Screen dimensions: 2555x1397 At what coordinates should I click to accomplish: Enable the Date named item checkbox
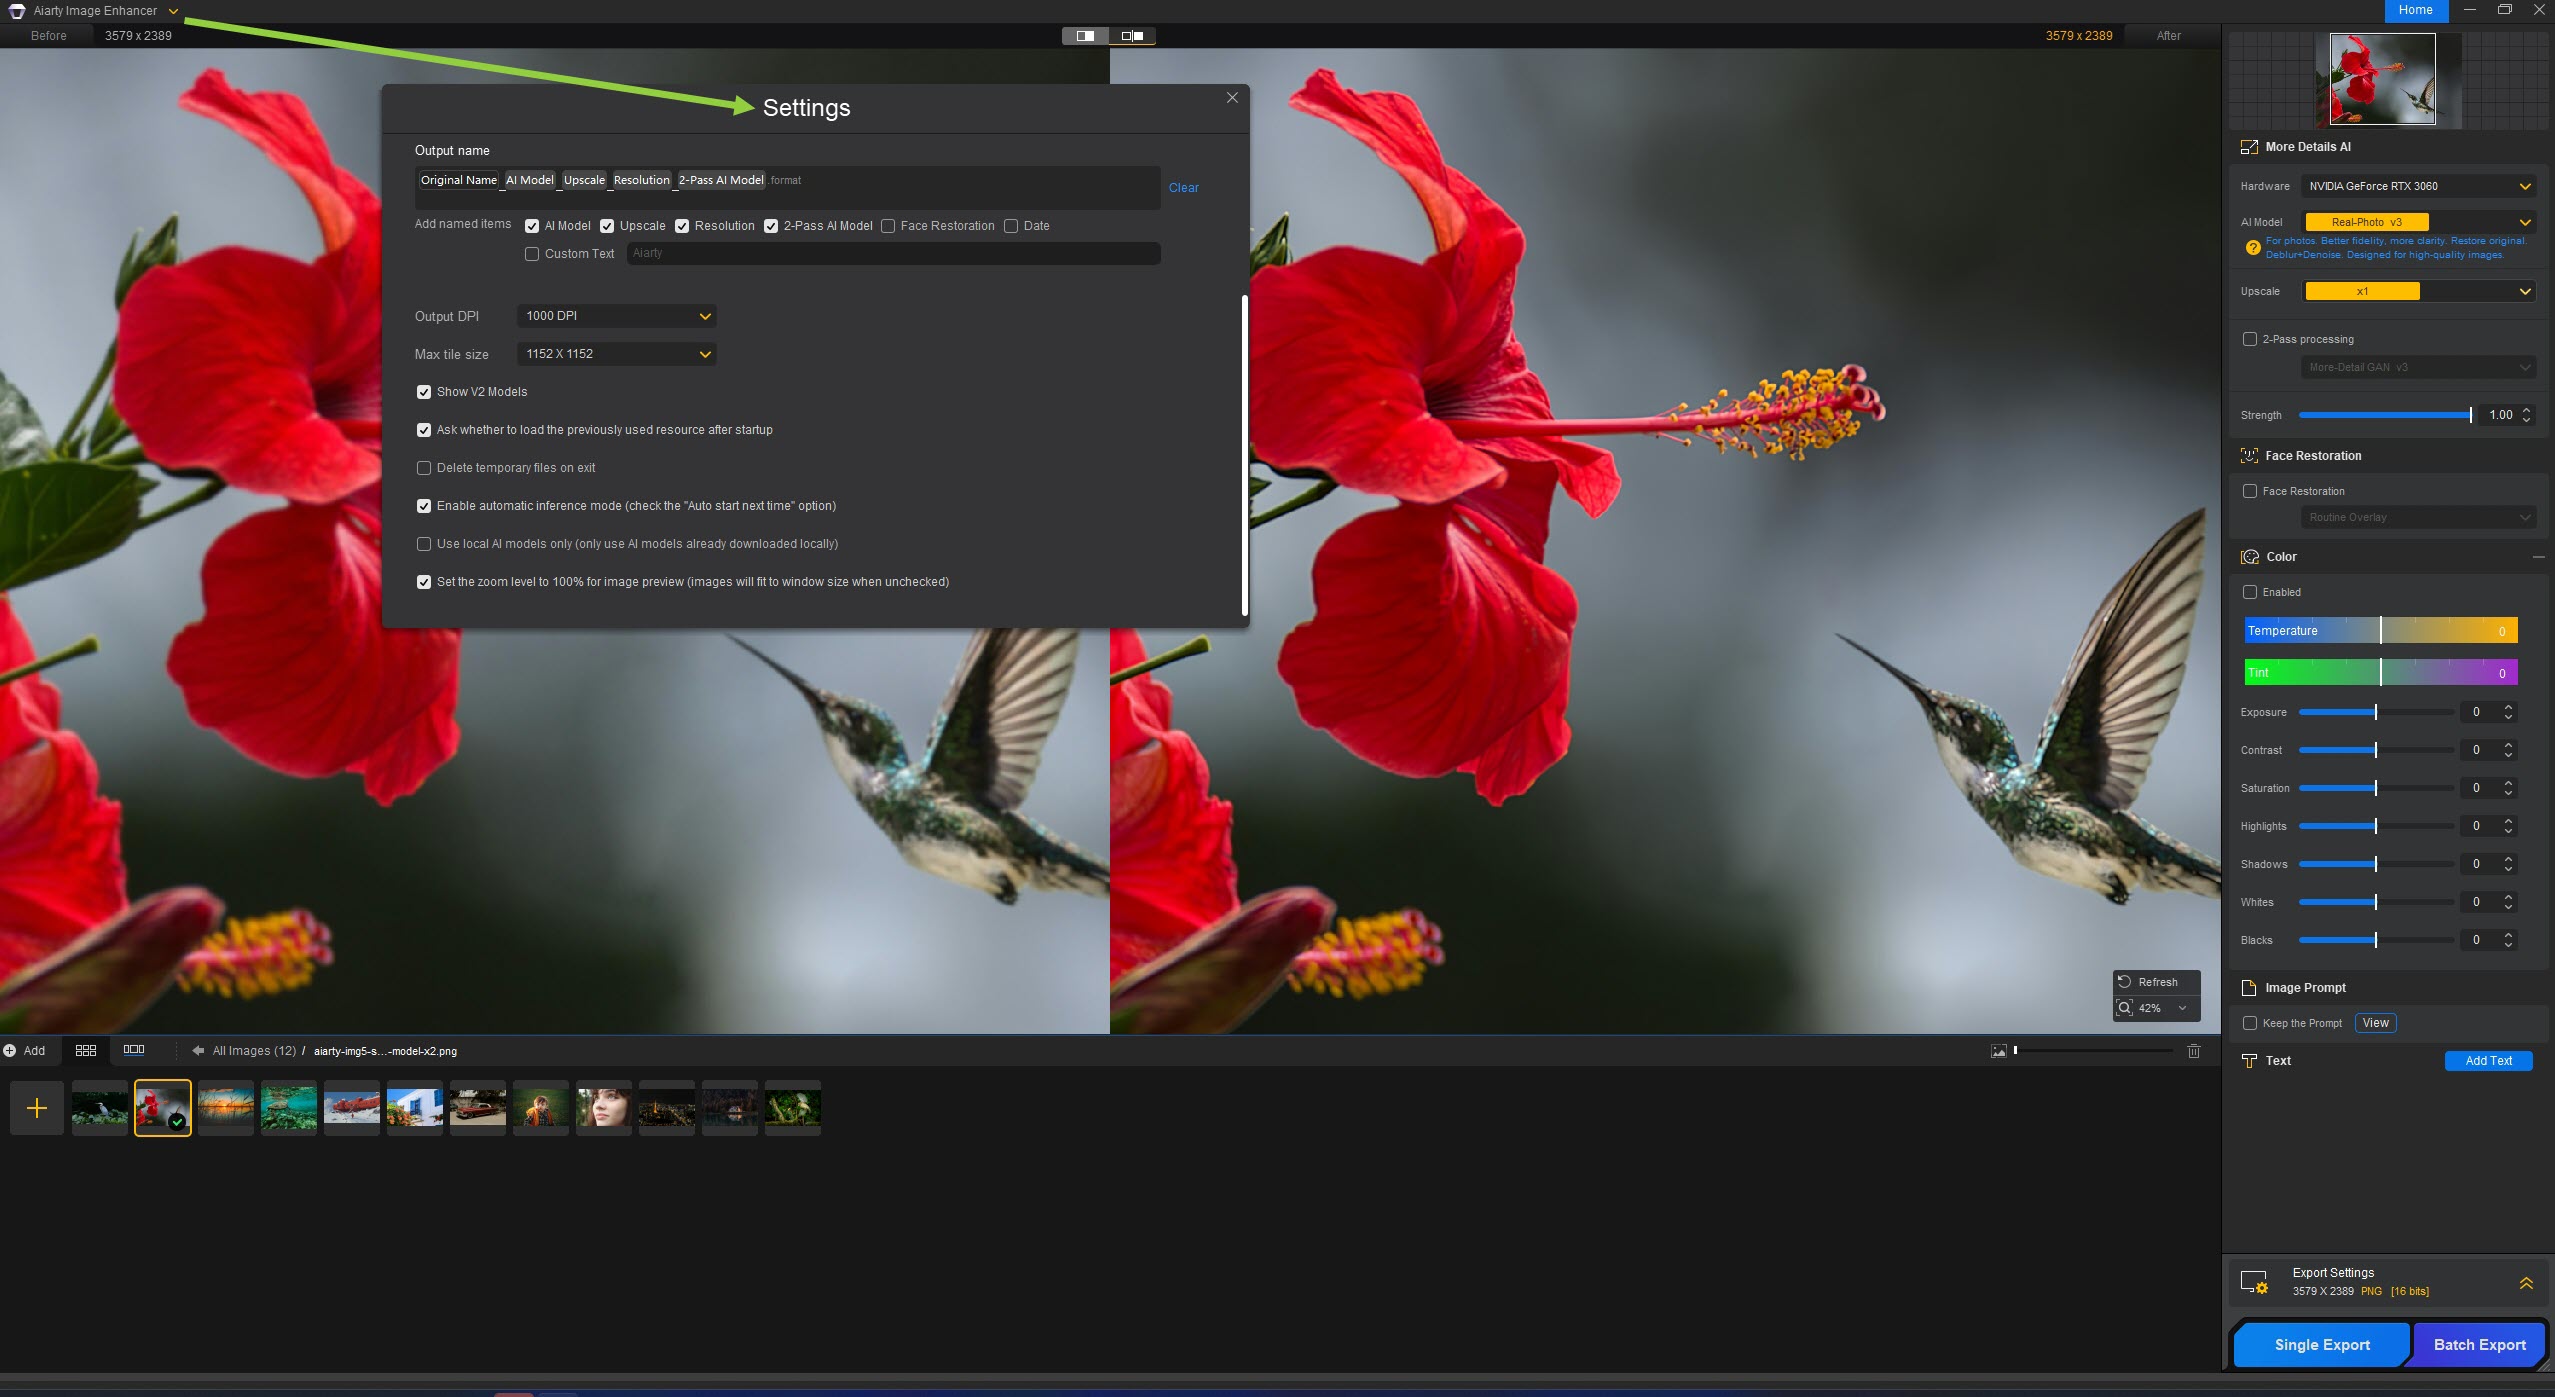coord(1011,226)
